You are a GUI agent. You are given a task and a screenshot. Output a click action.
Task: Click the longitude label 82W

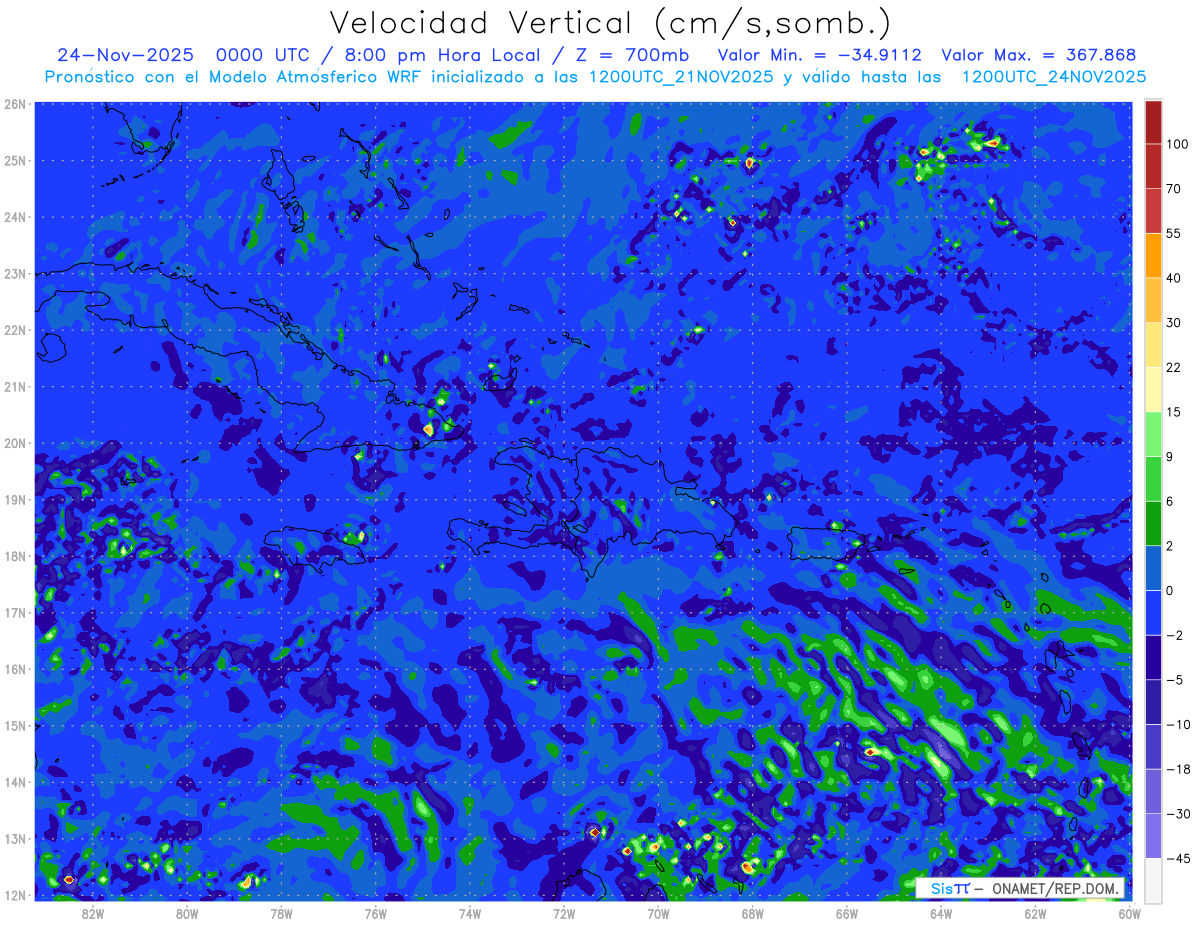92,913
